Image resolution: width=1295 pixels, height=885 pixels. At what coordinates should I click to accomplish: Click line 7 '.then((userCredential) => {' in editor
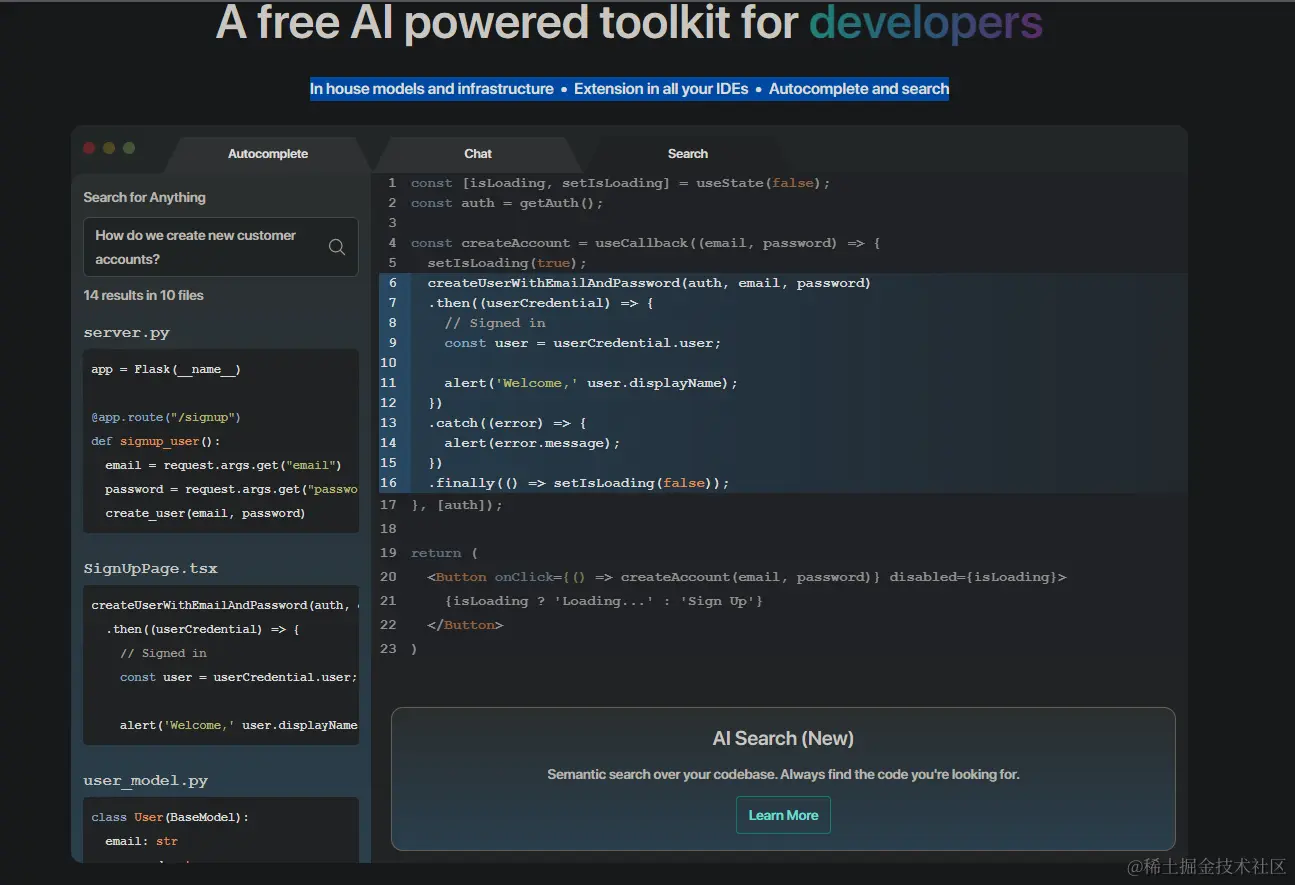tap(541, 303)
